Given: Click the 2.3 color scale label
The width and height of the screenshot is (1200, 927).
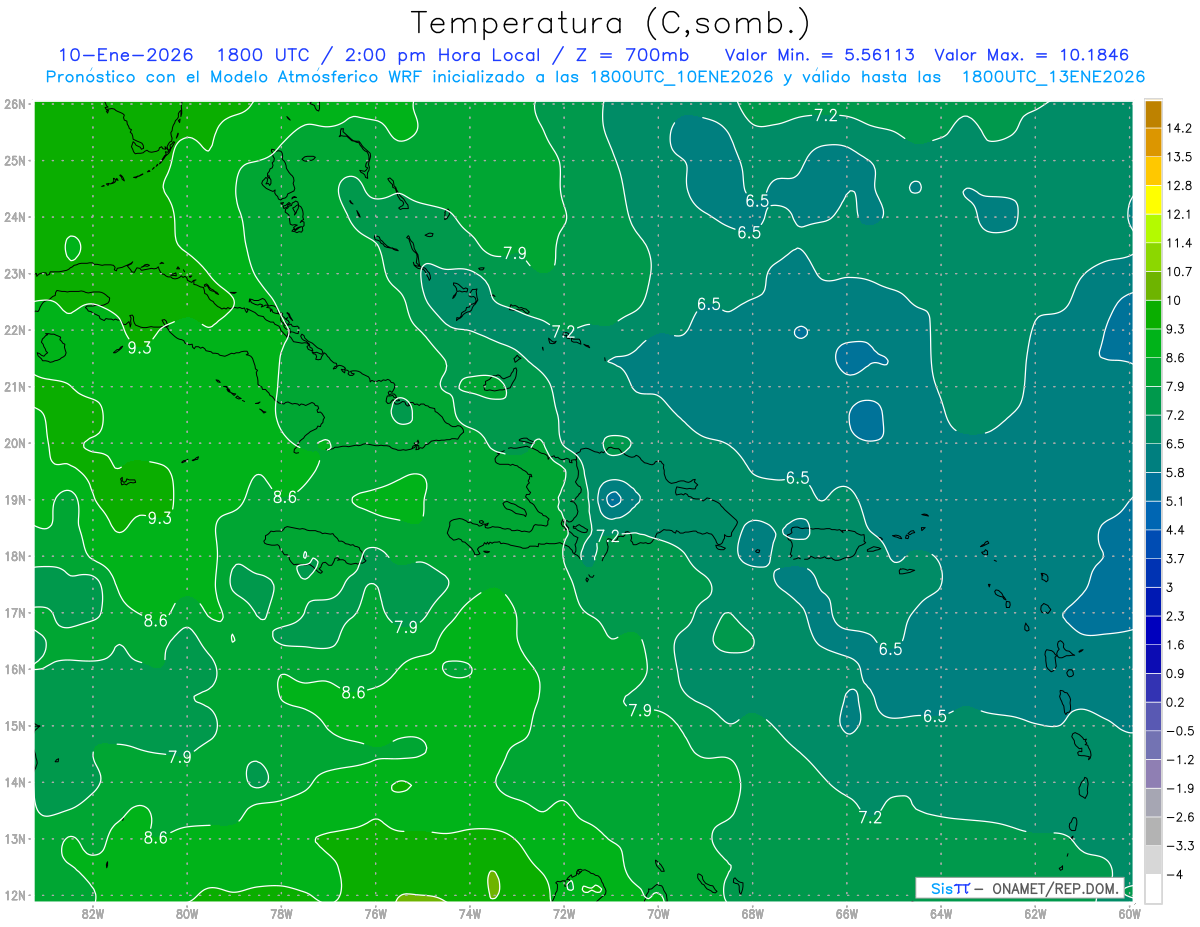Looking at the screenshot, I should click(x=1176, y=616).
